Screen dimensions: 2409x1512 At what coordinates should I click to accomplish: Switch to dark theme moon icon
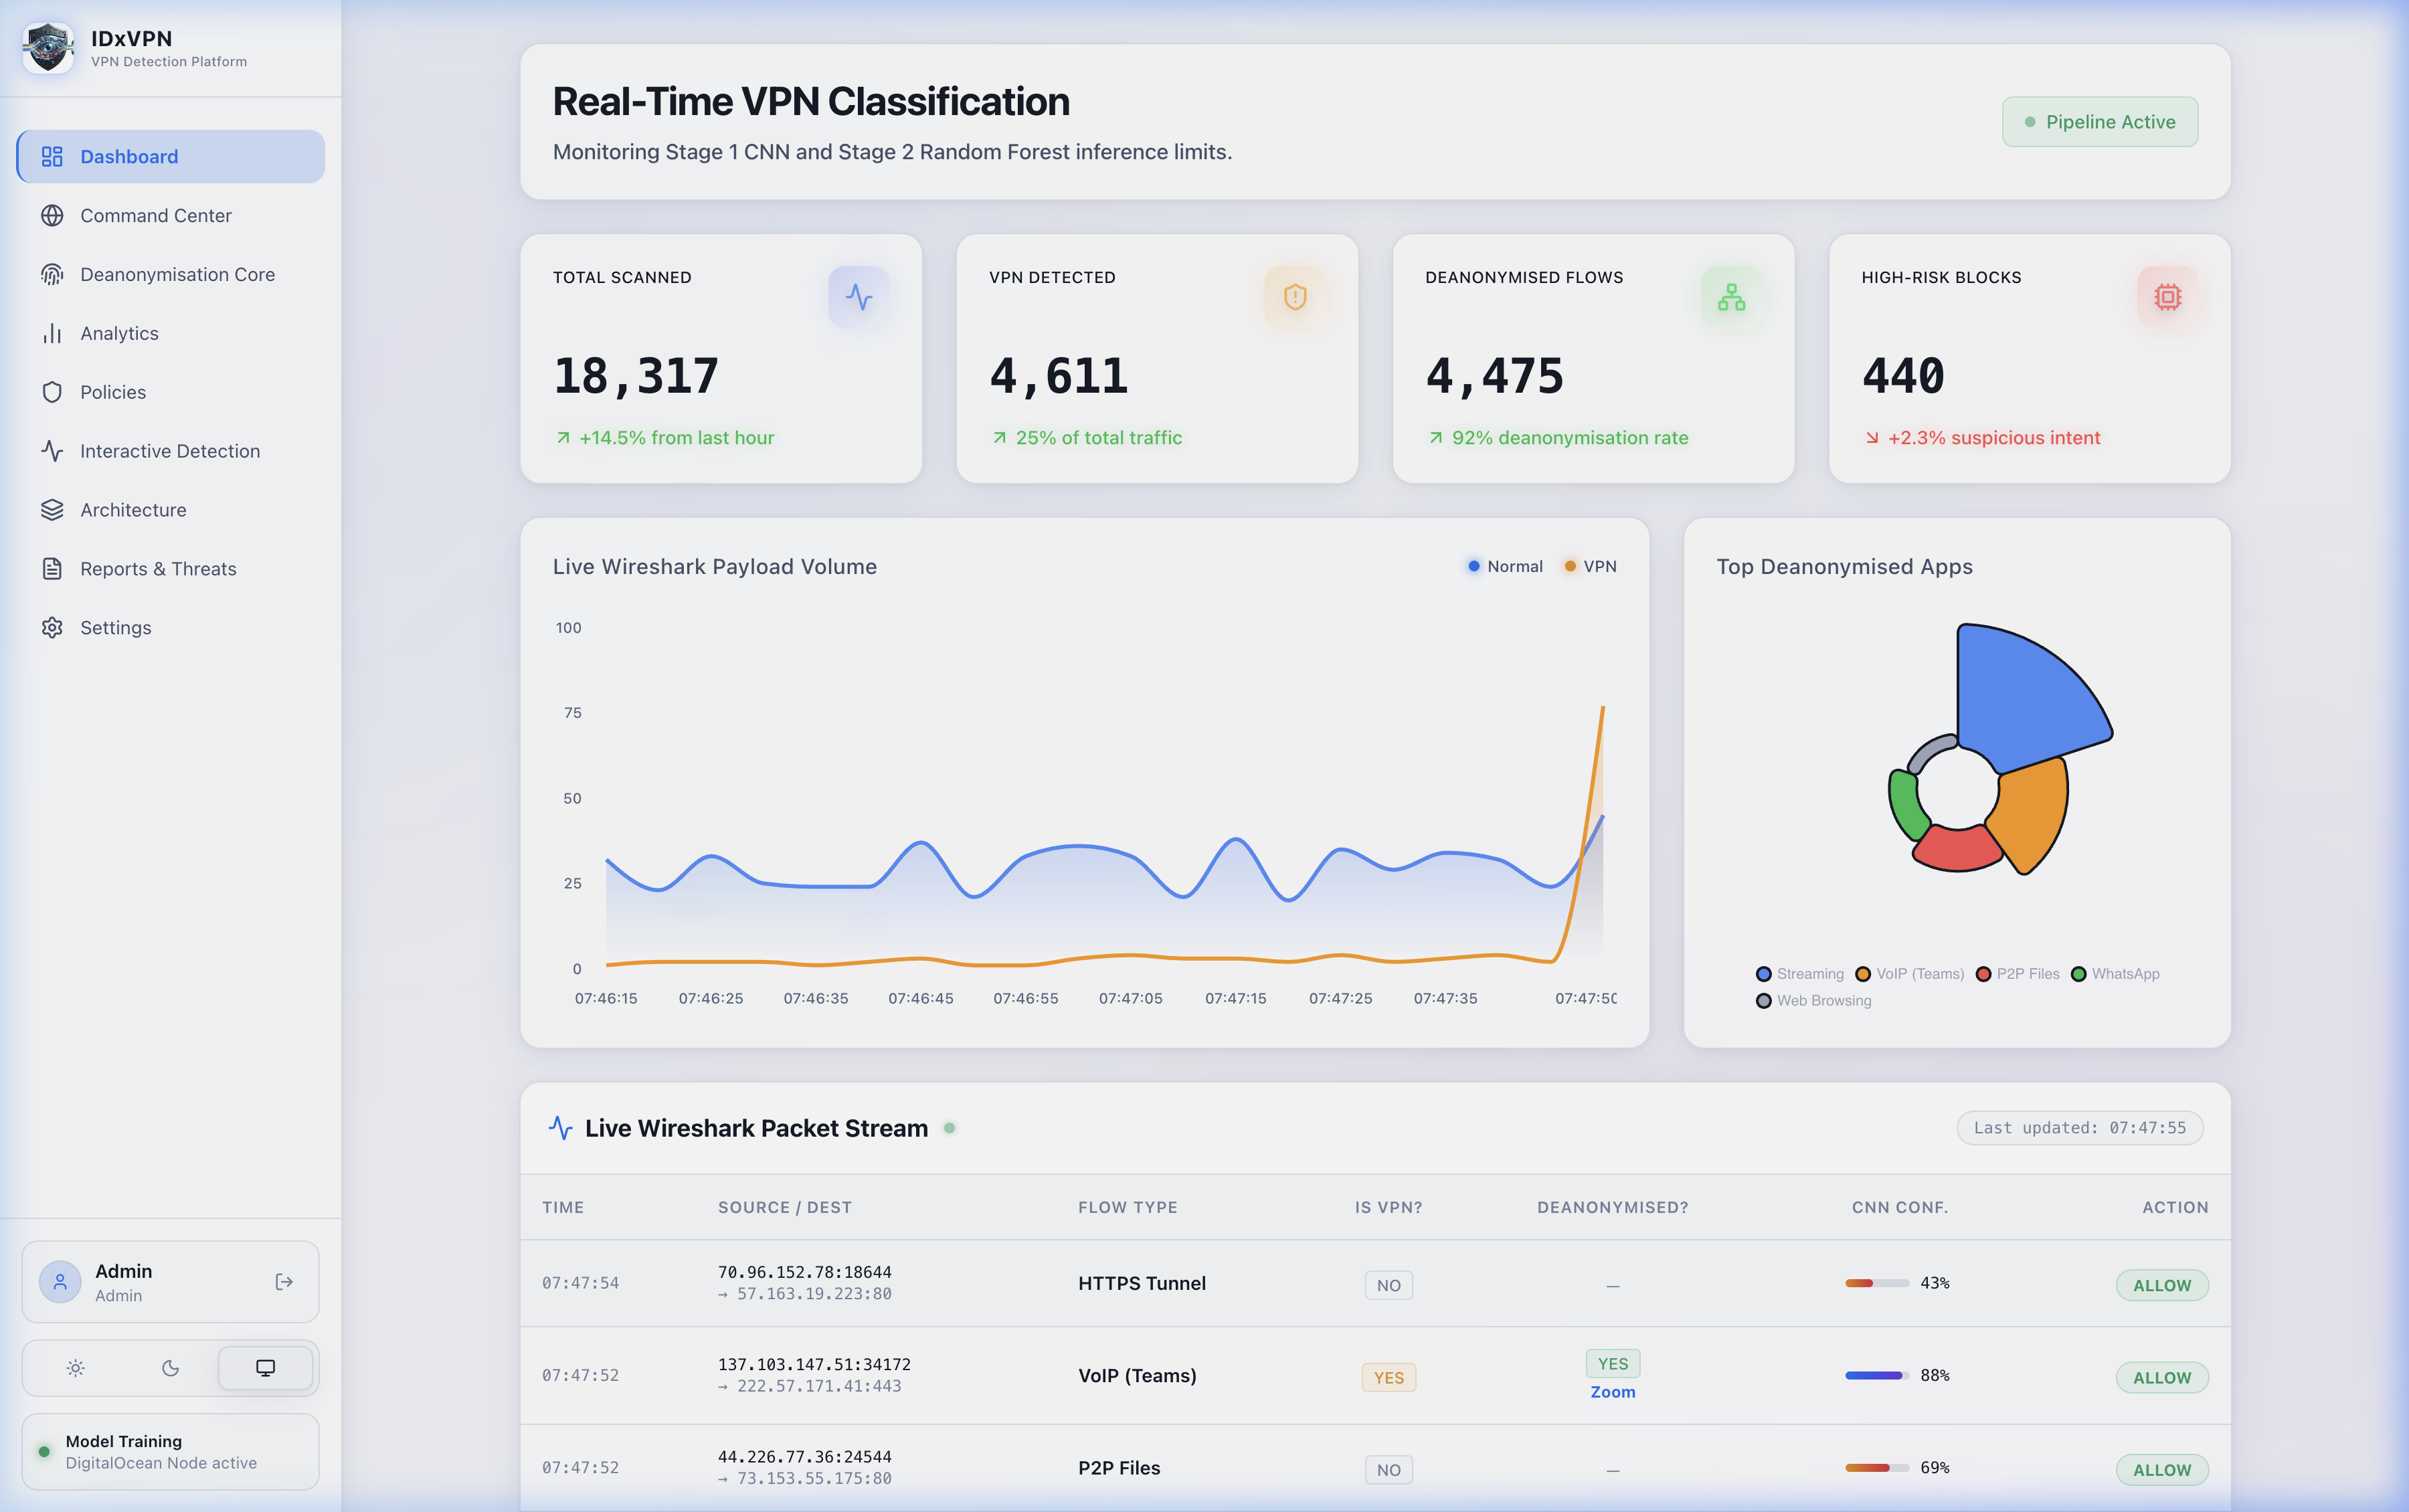click(170, 1368)
